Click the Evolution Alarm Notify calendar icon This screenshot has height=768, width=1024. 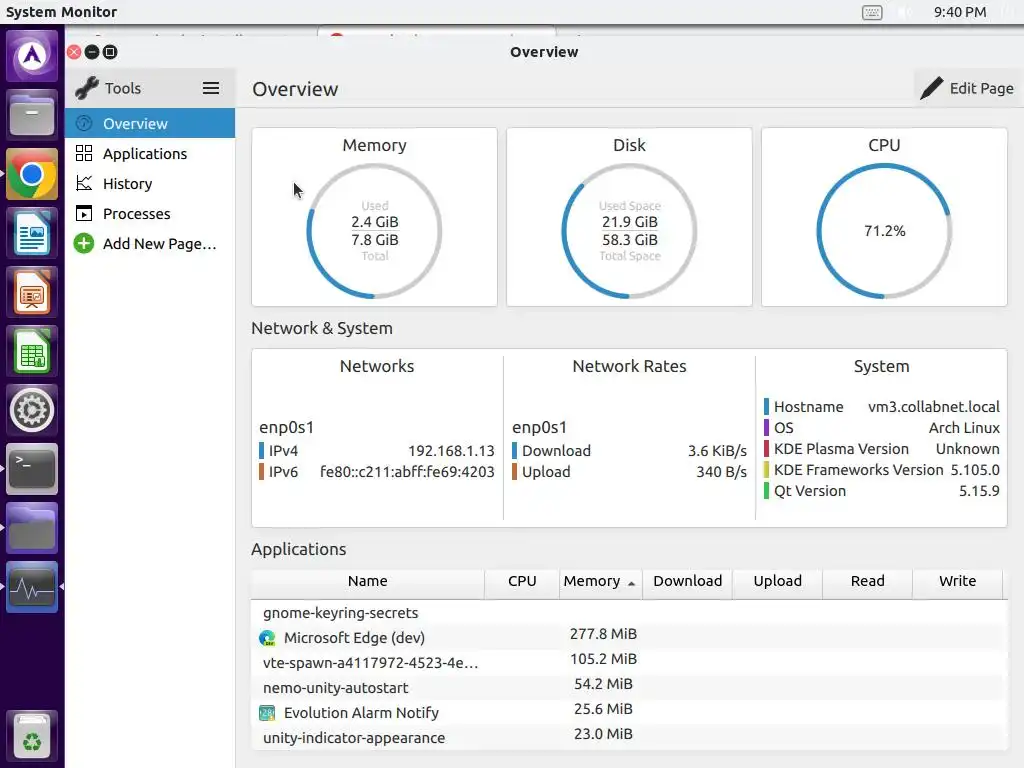point(267,712)
